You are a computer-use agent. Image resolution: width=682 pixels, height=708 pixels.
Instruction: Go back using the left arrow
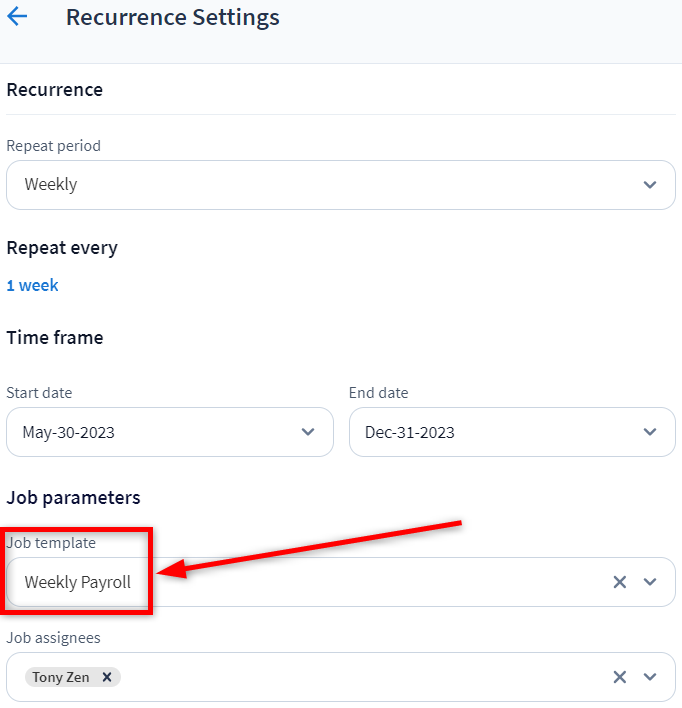click(17, 17)
